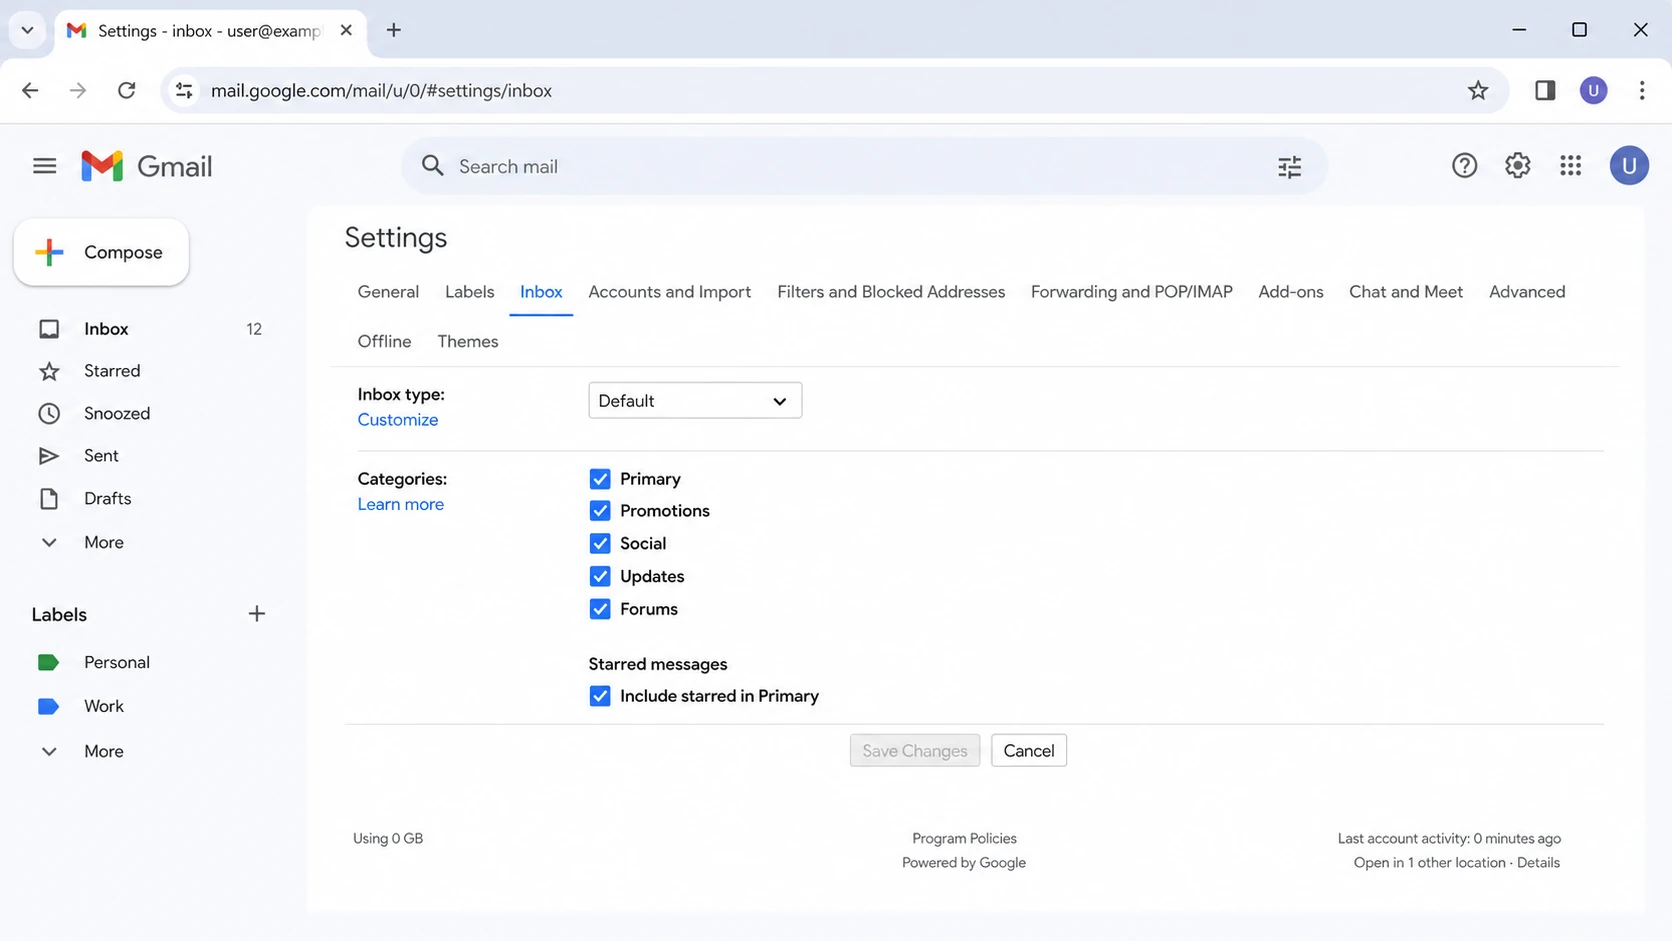The width and height of the screenshot is (1672, 941).
Task: Switch to the Labels settings tab
Action: 469,292
